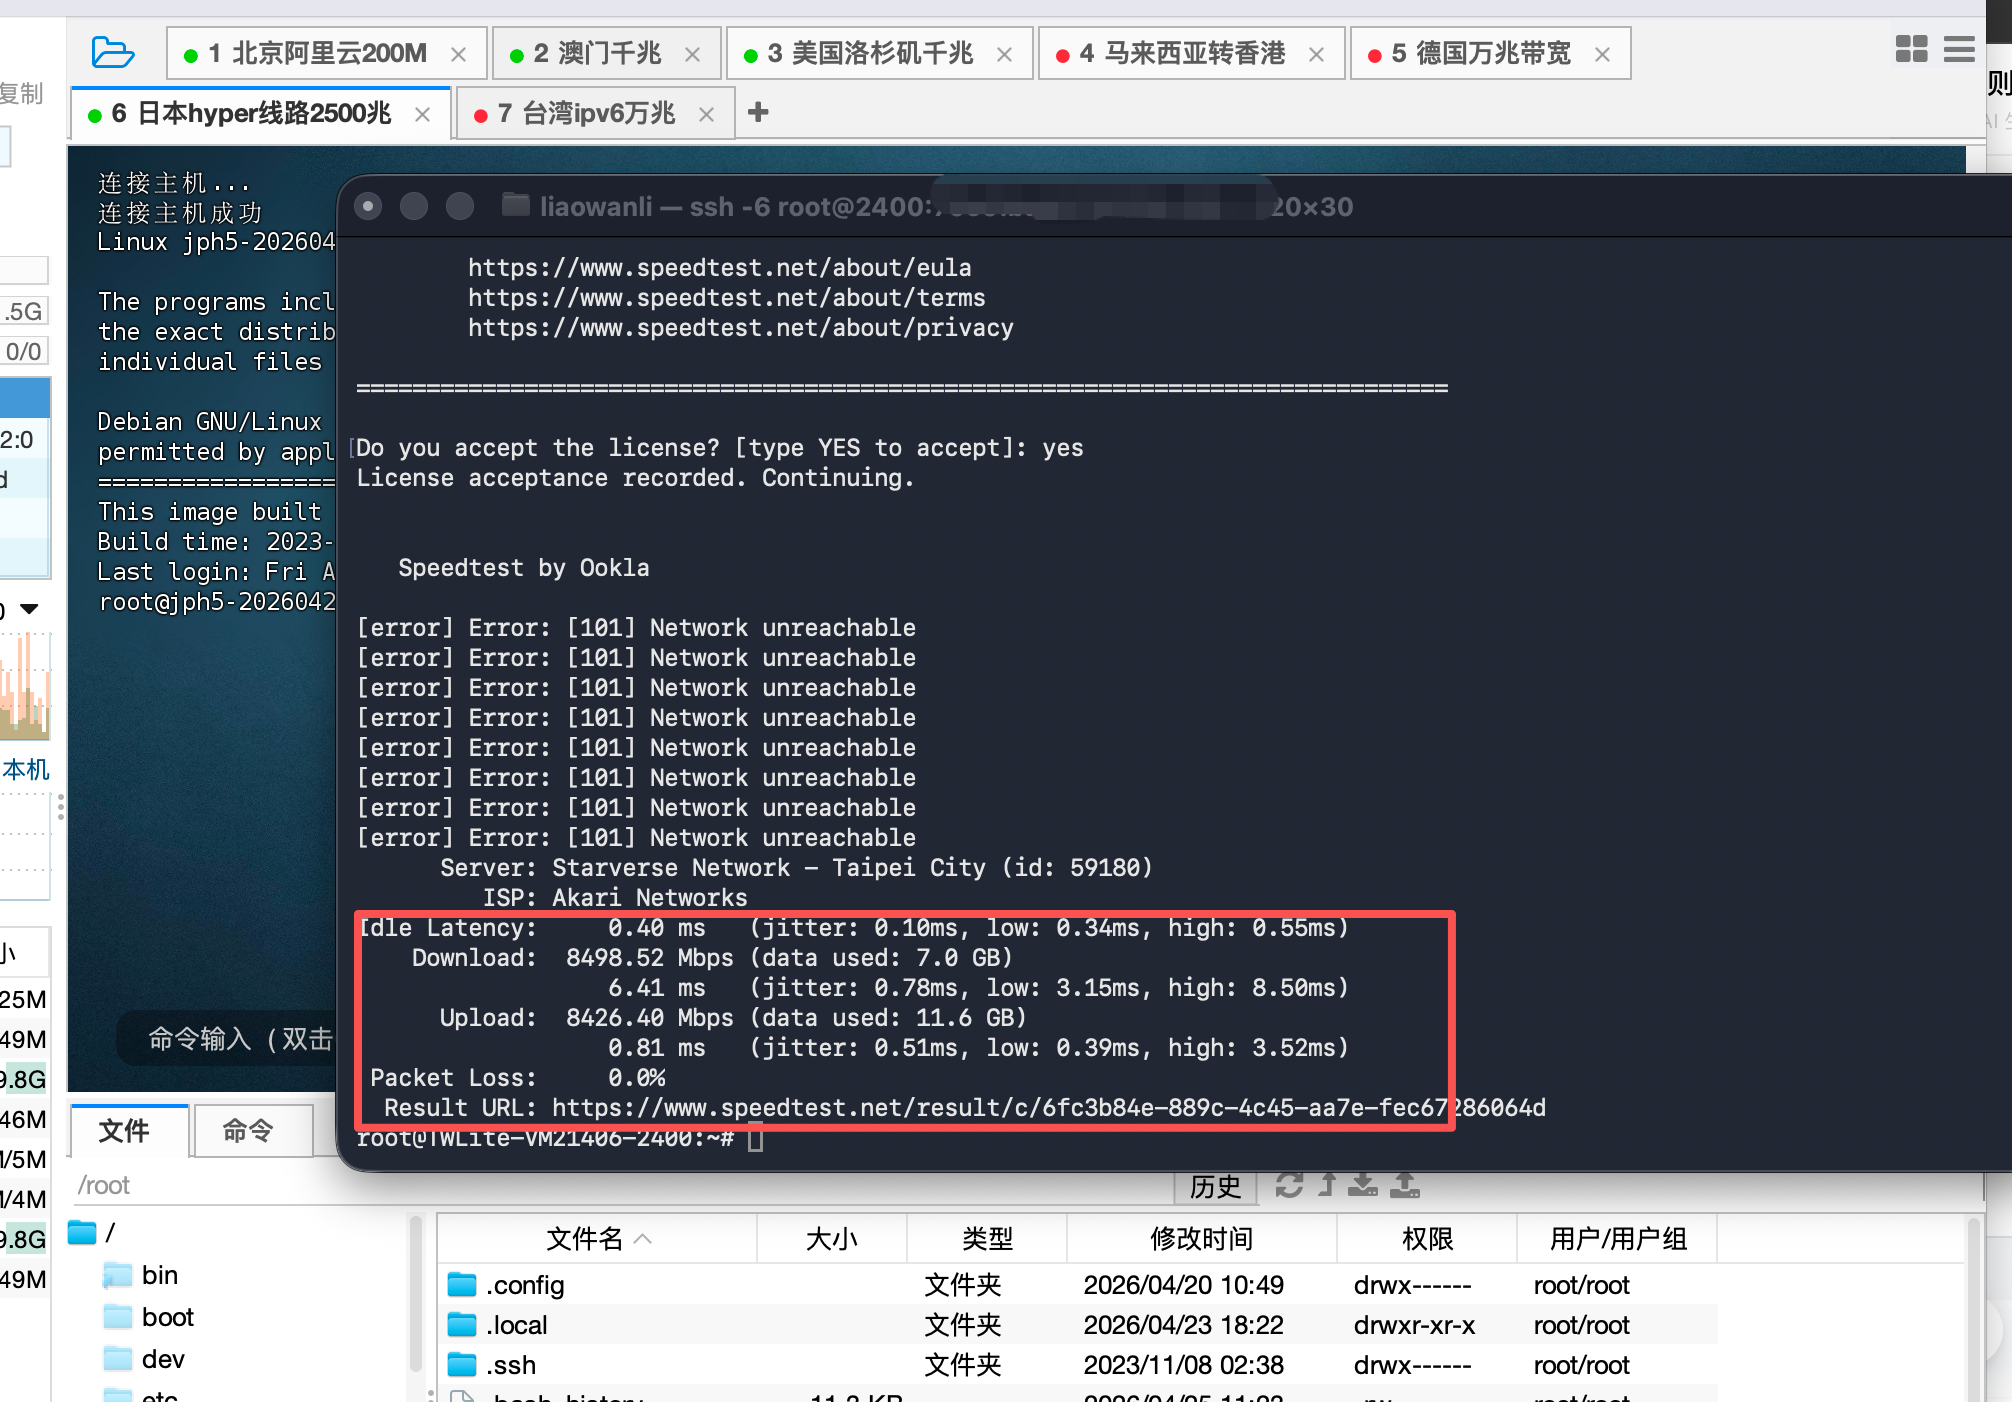Click the Upload 8426.40 Mbps line

click(733, 1018)
